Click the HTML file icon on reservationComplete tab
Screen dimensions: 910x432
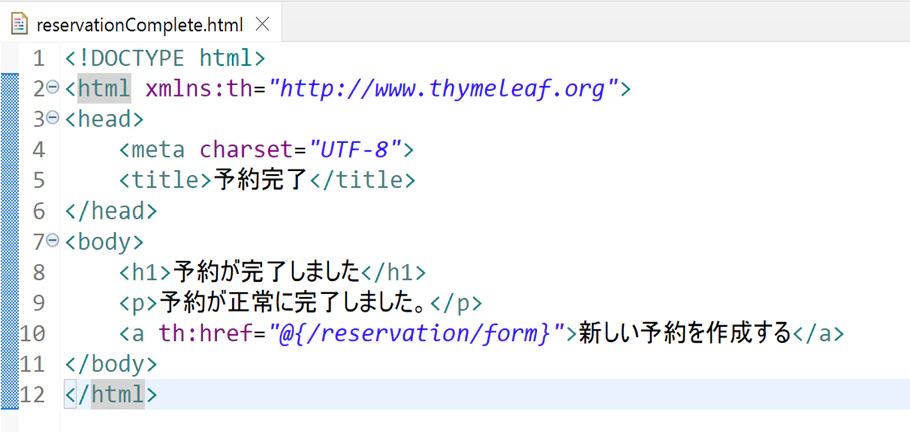pos(19,24)
